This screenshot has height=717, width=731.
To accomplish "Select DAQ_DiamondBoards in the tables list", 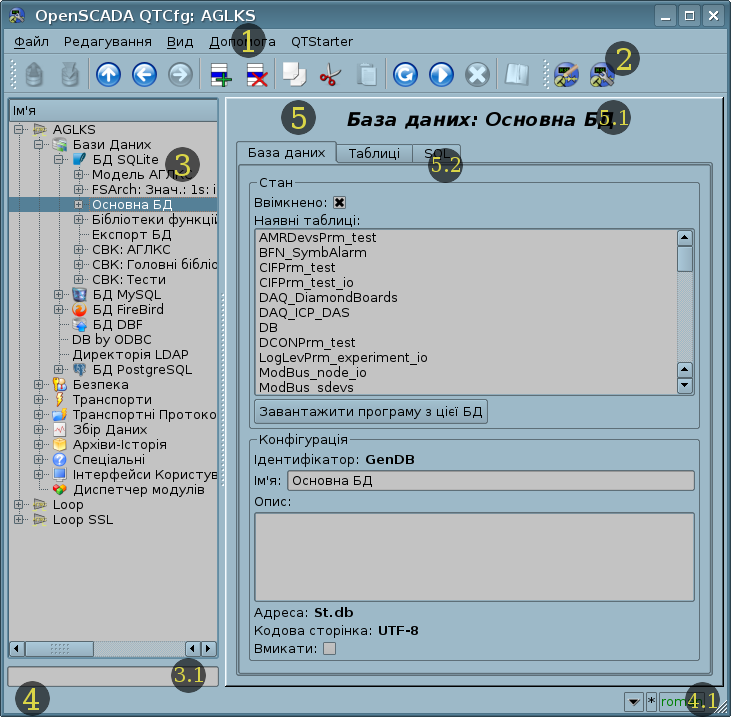I will (328, 297).
